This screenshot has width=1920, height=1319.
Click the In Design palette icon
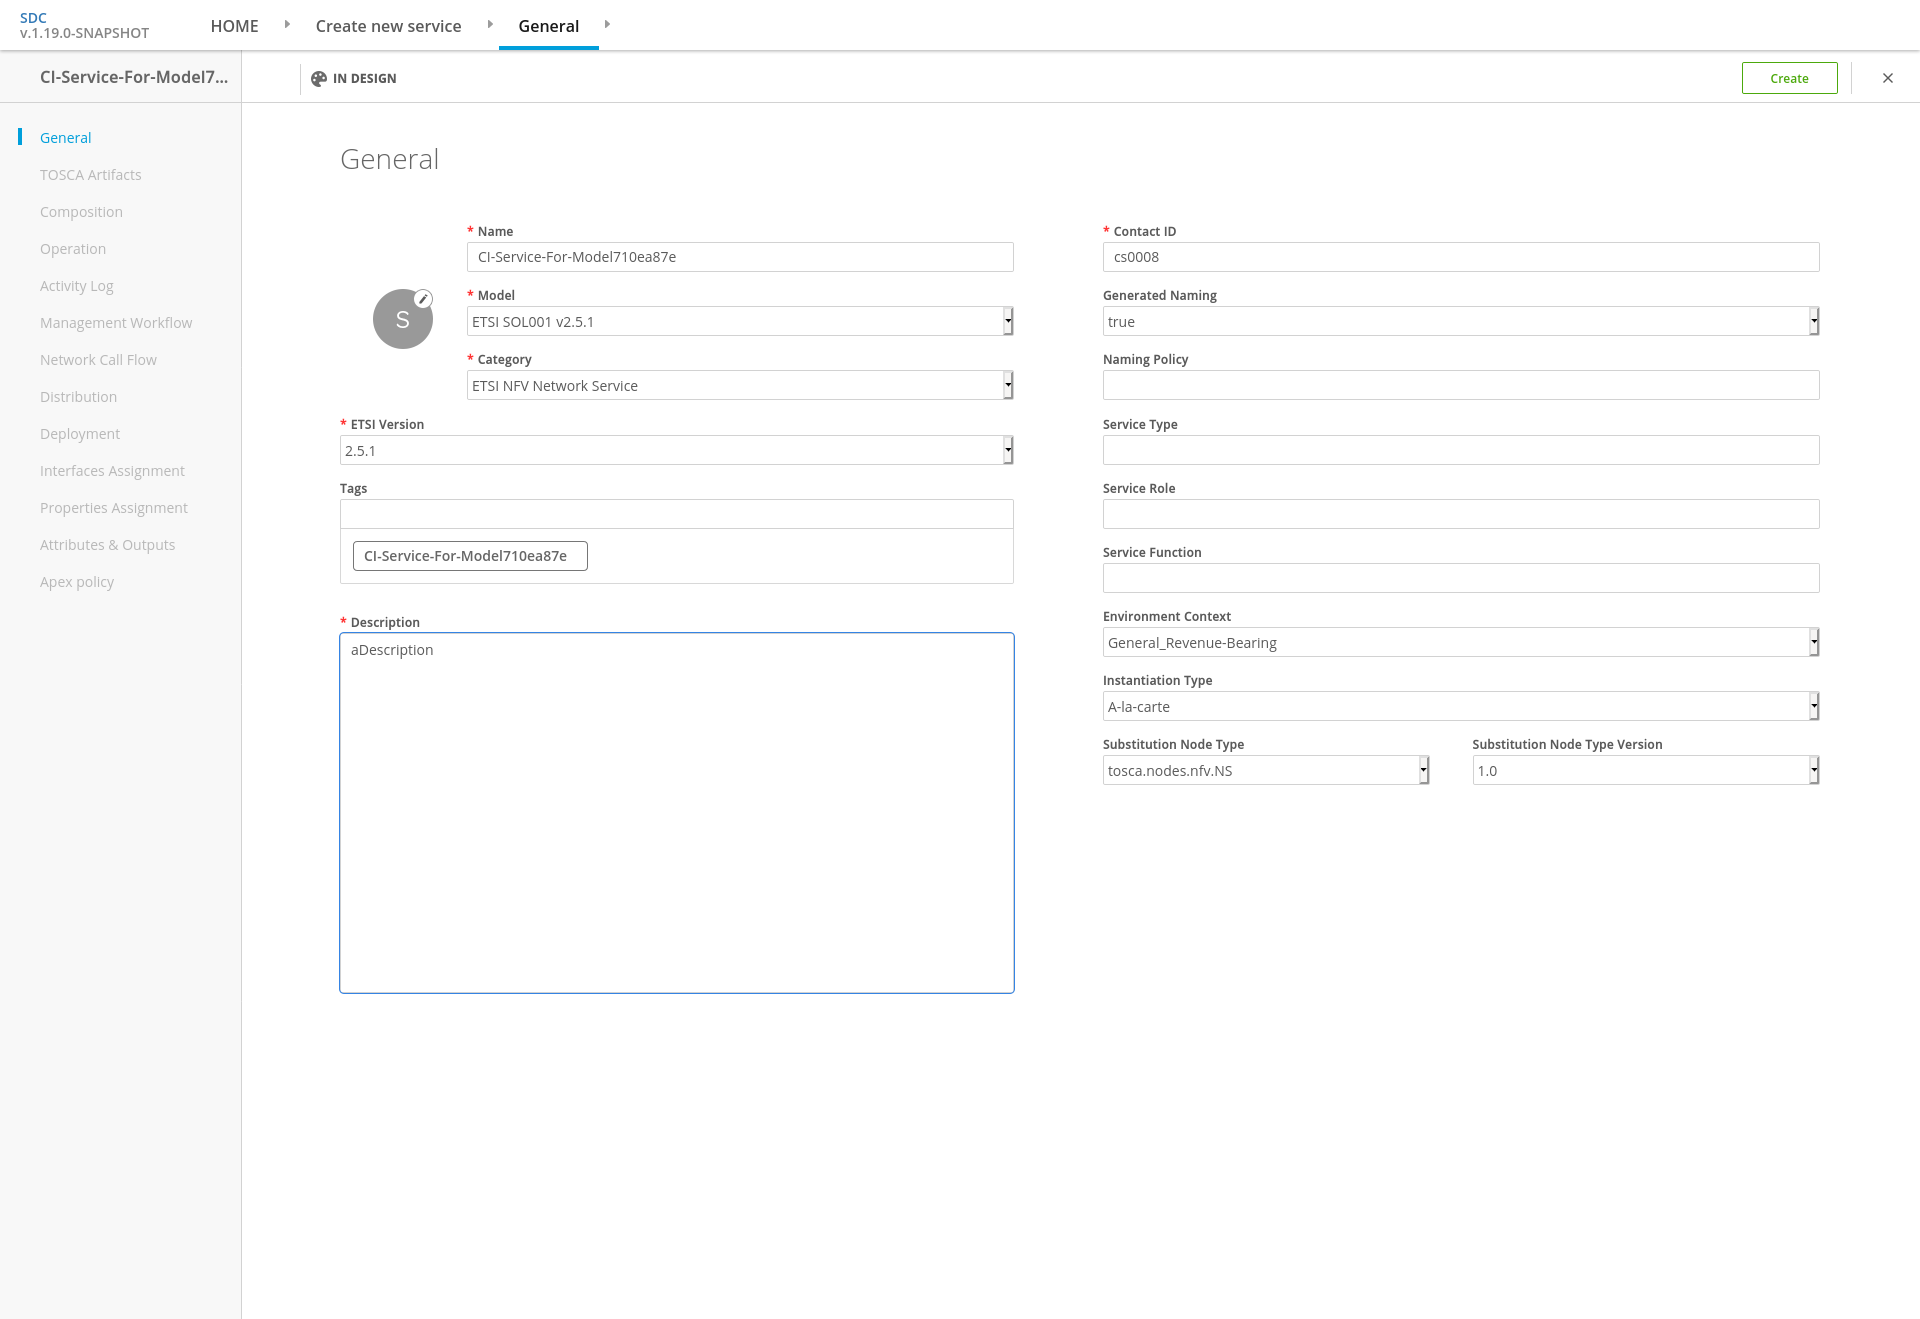pyautogui.click(x=319, y=78)
